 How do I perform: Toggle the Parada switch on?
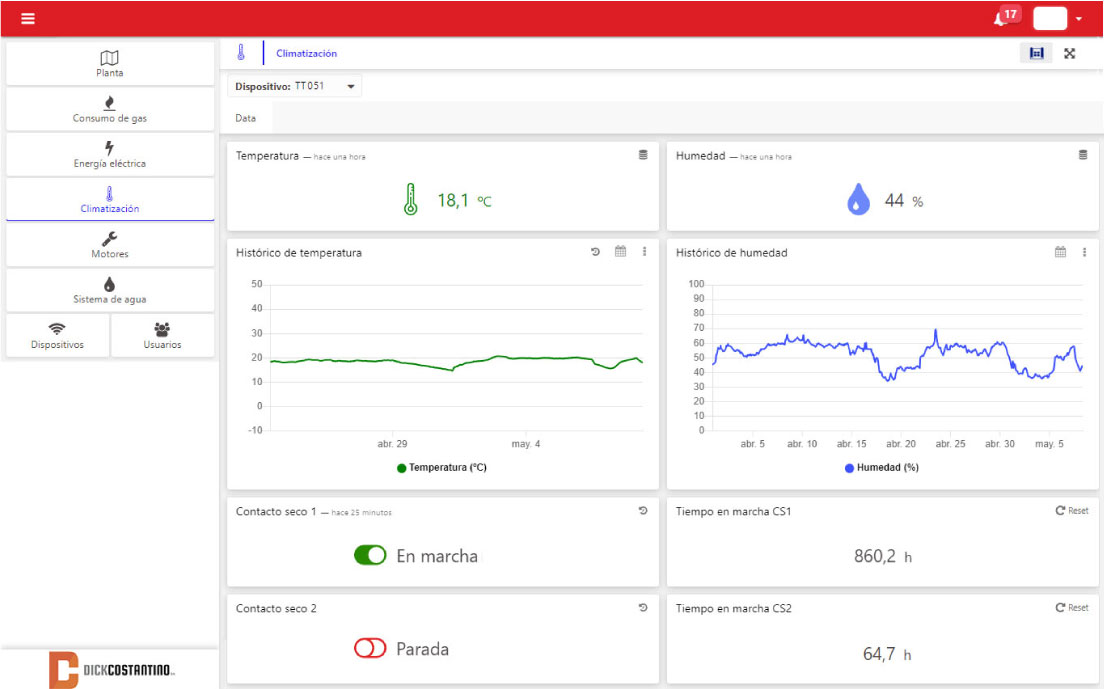[x=370, y=649]
